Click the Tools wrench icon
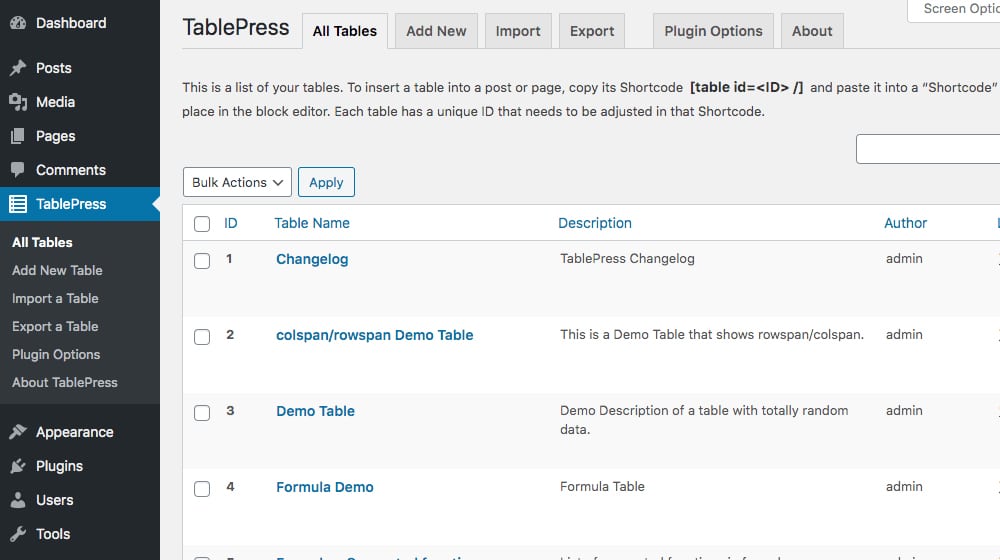This screenshot has height=560, width=1000. point(18,534)
